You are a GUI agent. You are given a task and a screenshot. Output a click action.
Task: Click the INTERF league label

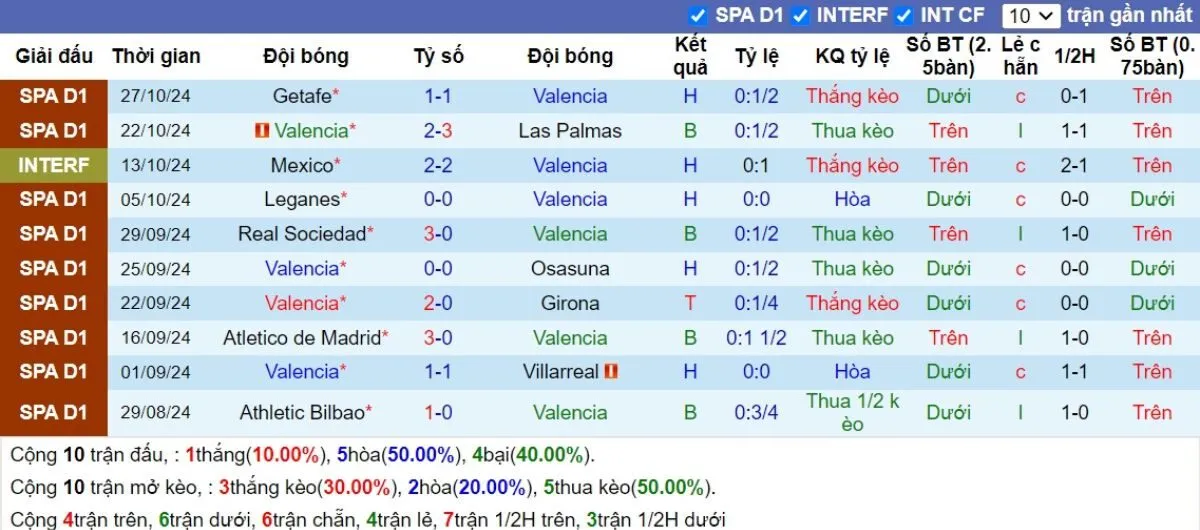54,165
